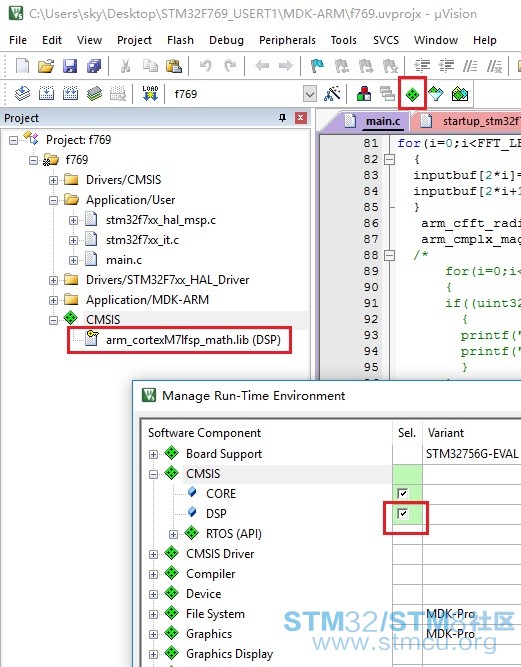Open Pack Installer icon
Image resolution: width=521 pixels, height=667 pixels.
(459, 94)
